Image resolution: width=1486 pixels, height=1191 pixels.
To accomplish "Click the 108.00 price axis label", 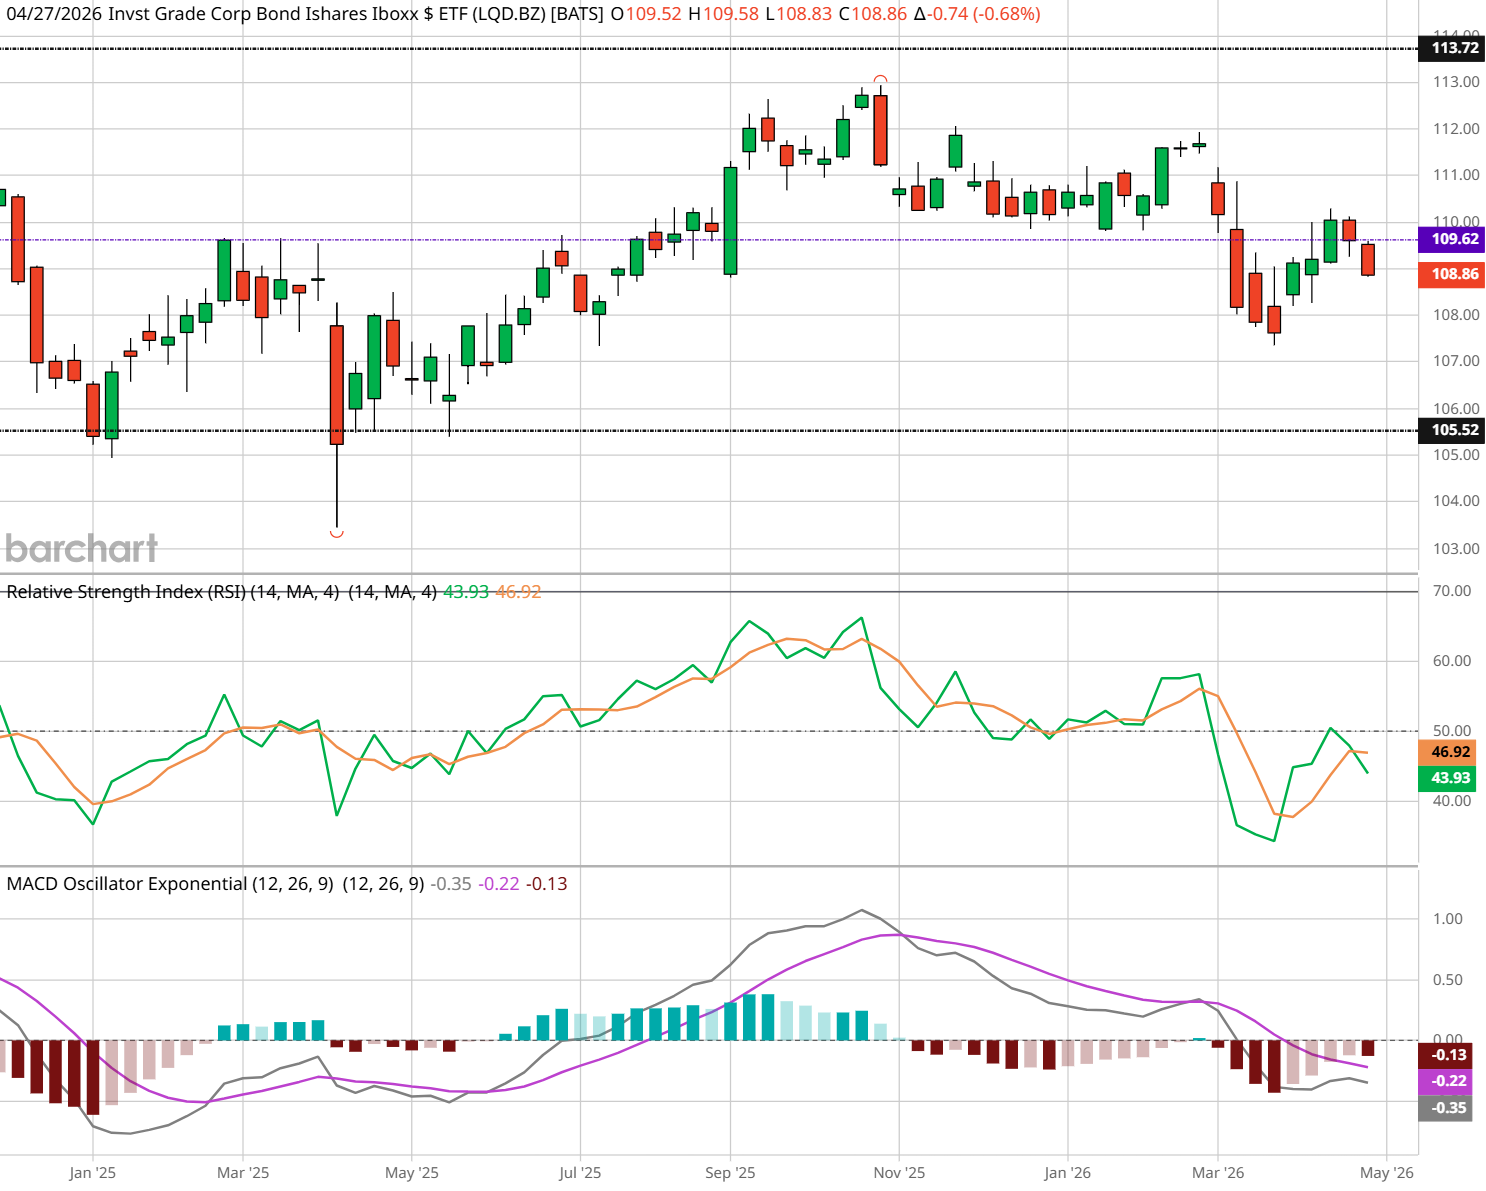I will [x=1456, y=315].
